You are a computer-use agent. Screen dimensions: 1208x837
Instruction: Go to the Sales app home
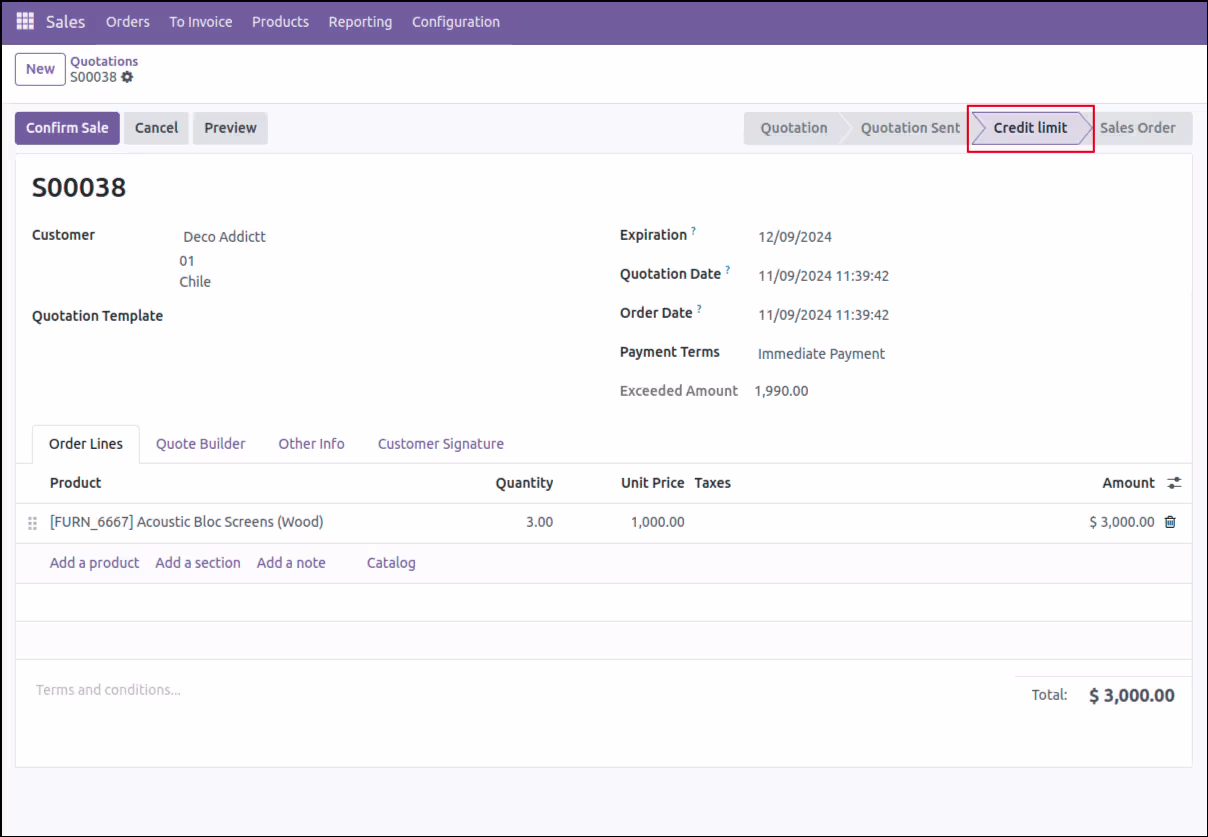[x=66, y=21]
